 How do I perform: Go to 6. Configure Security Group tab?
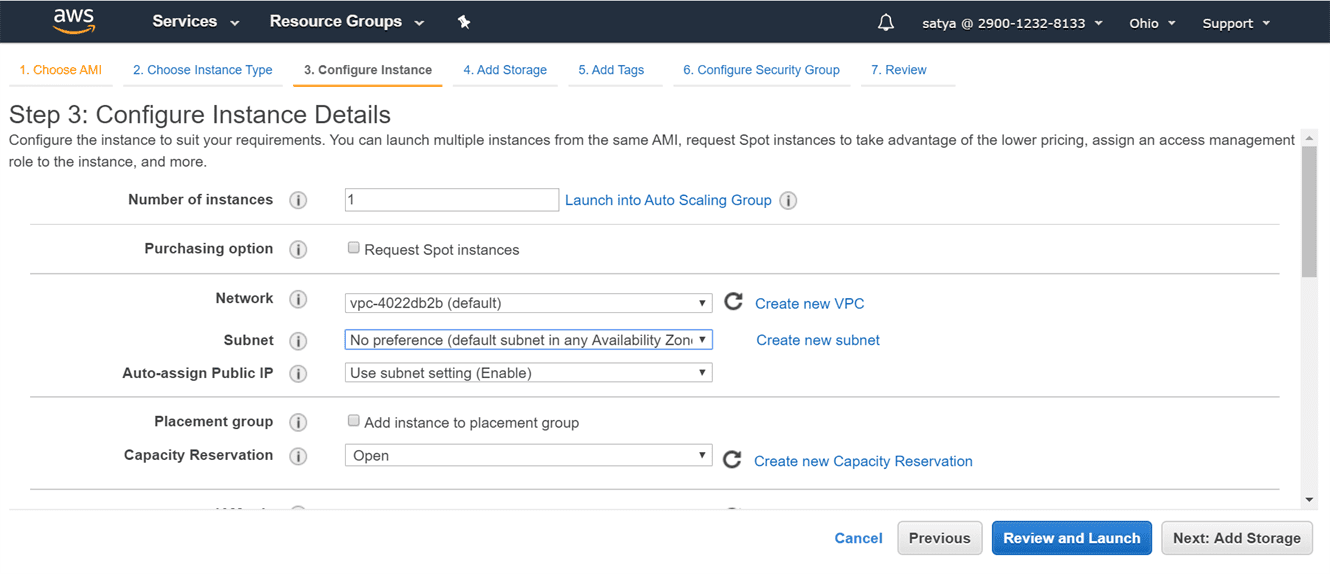pos(761,70)
